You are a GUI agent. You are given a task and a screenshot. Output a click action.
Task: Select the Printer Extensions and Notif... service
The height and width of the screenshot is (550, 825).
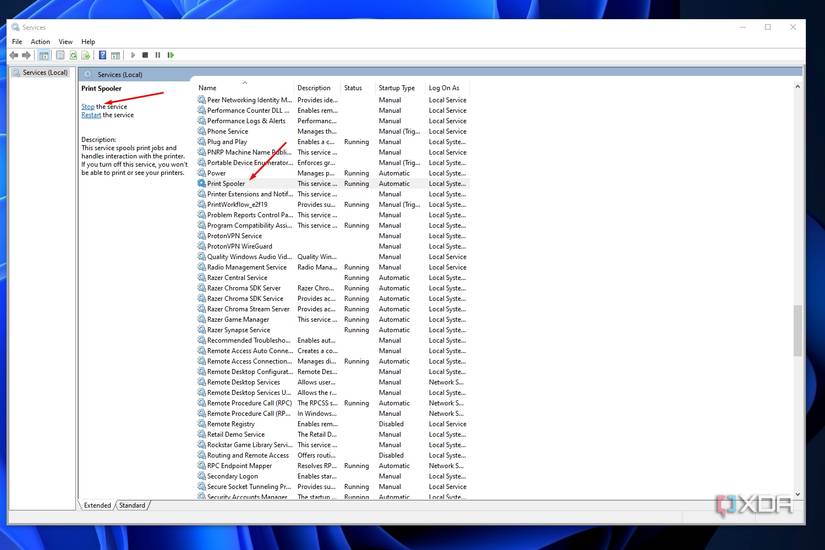pyautogui.click(x=250, y=194)
